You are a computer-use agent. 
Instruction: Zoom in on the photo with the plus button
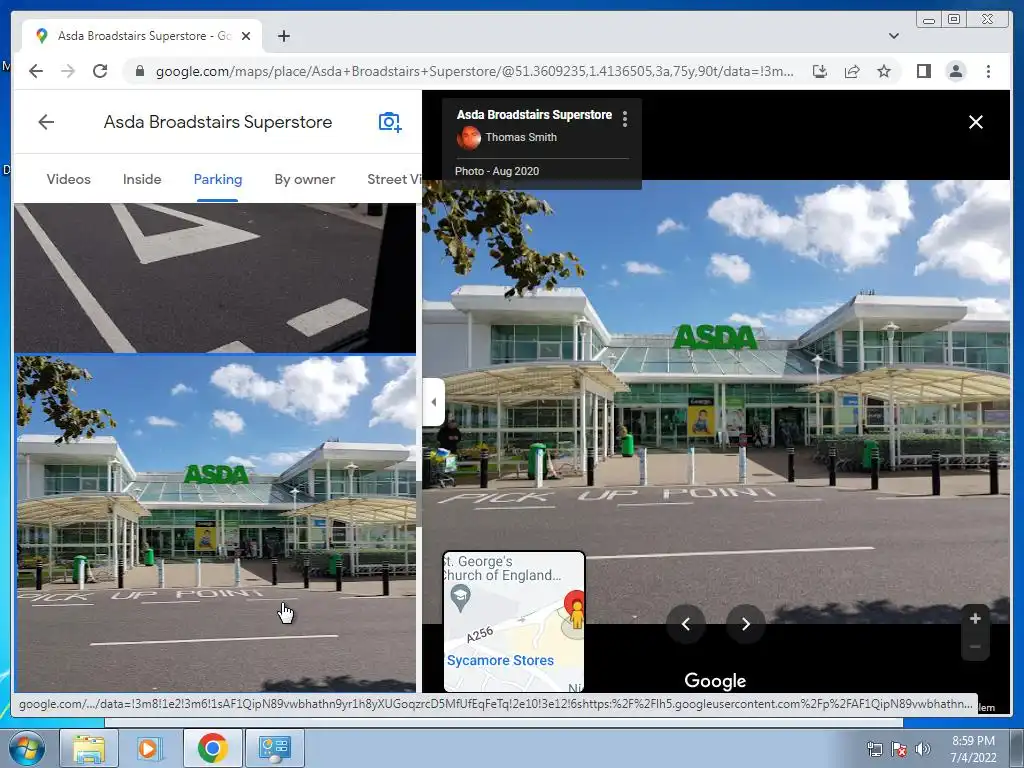(x=975, y=618)
